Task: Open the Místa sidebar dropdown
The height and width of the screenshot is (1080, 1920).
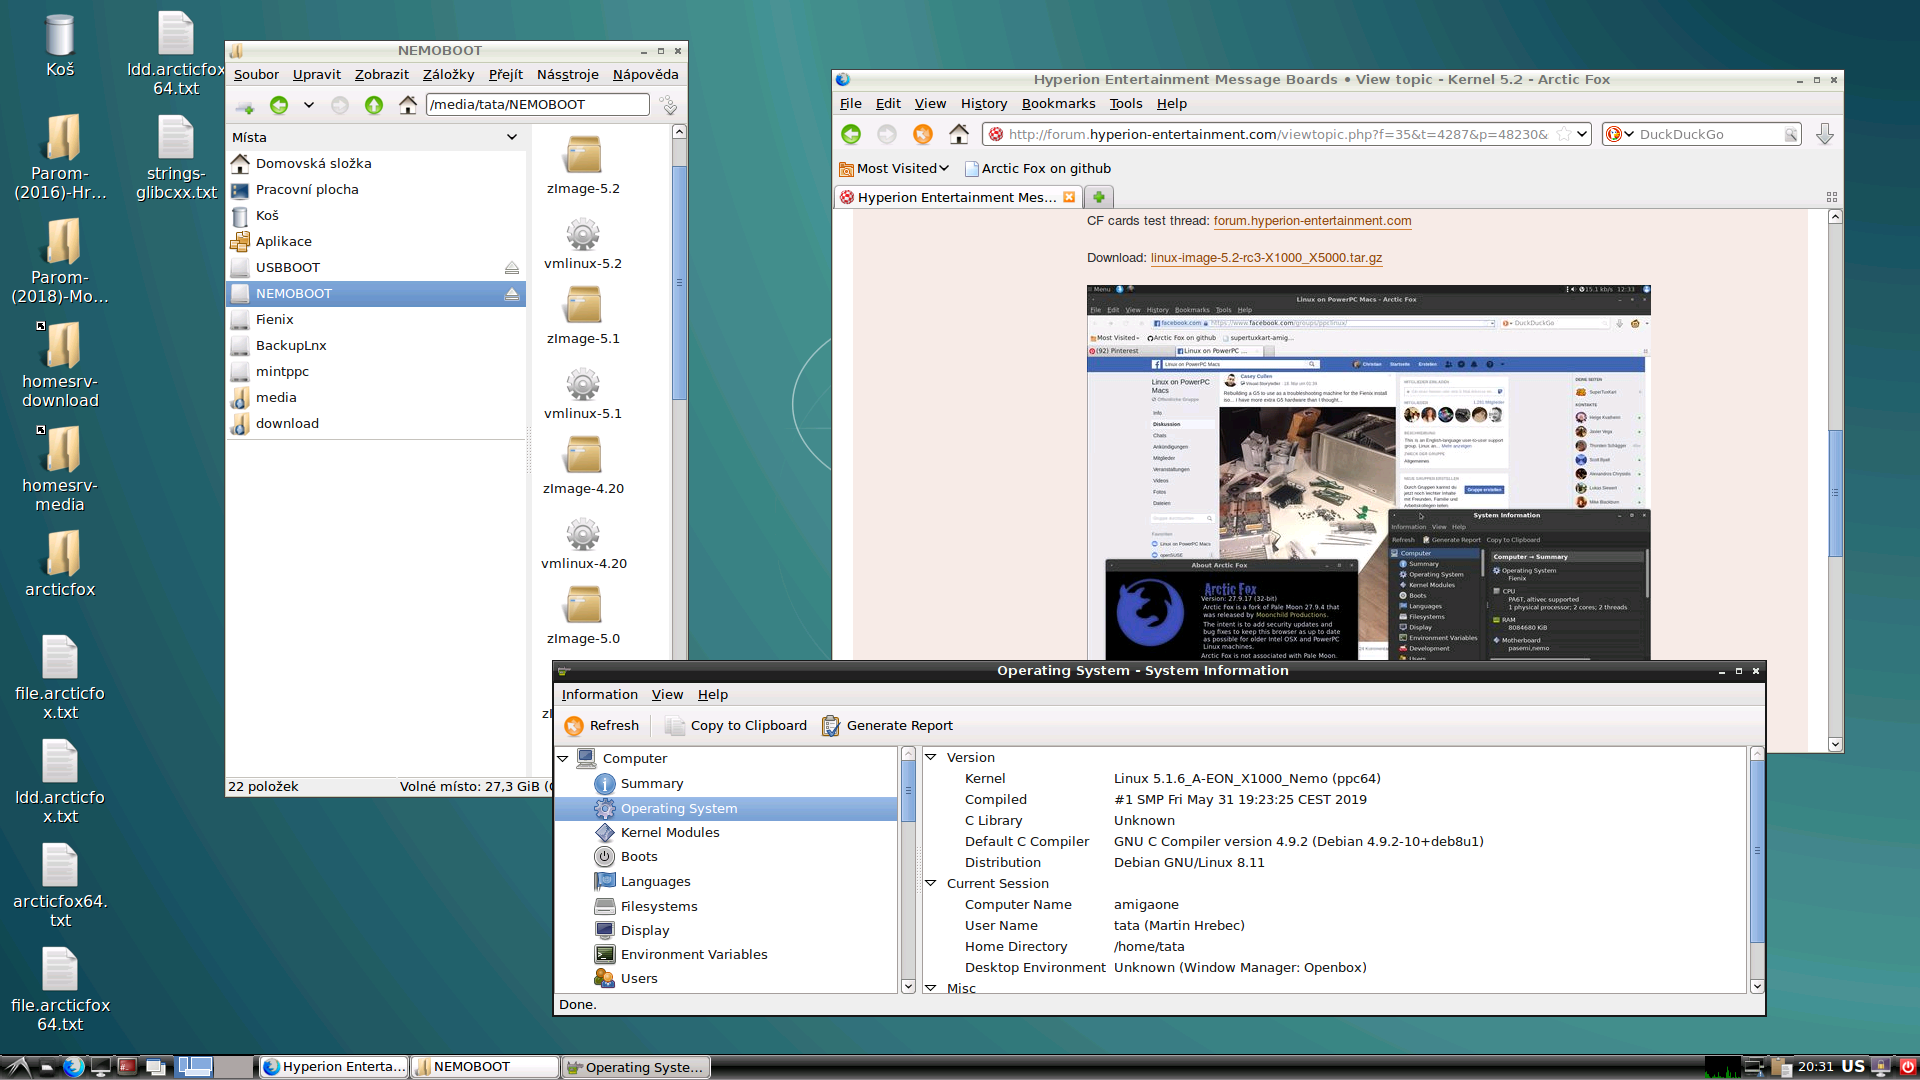Action: coord(512,138)
